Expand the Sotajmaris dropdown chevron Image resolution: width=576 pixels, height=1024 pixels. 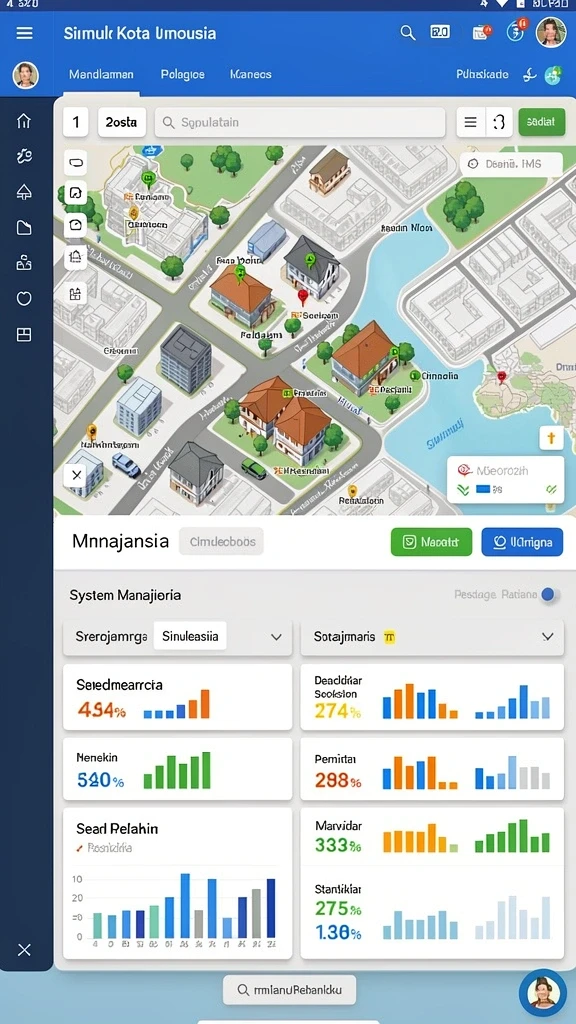[x=548, y=637]
